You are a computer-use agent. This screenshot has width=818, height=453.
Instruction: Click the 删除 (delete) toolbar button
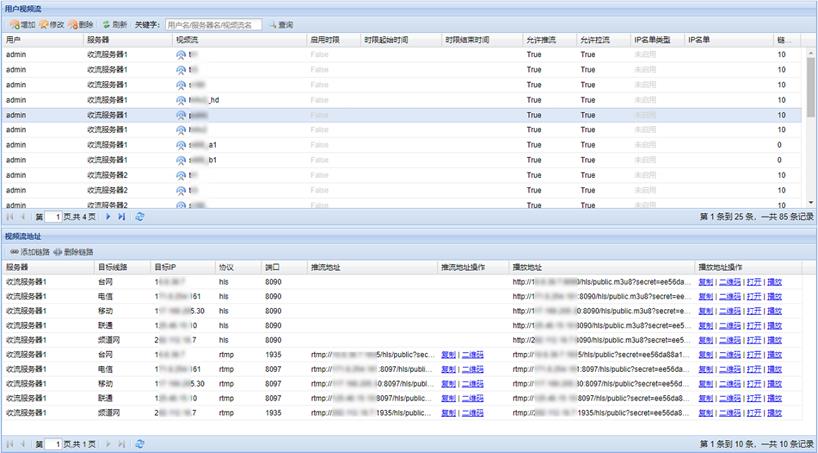point(80,25)
